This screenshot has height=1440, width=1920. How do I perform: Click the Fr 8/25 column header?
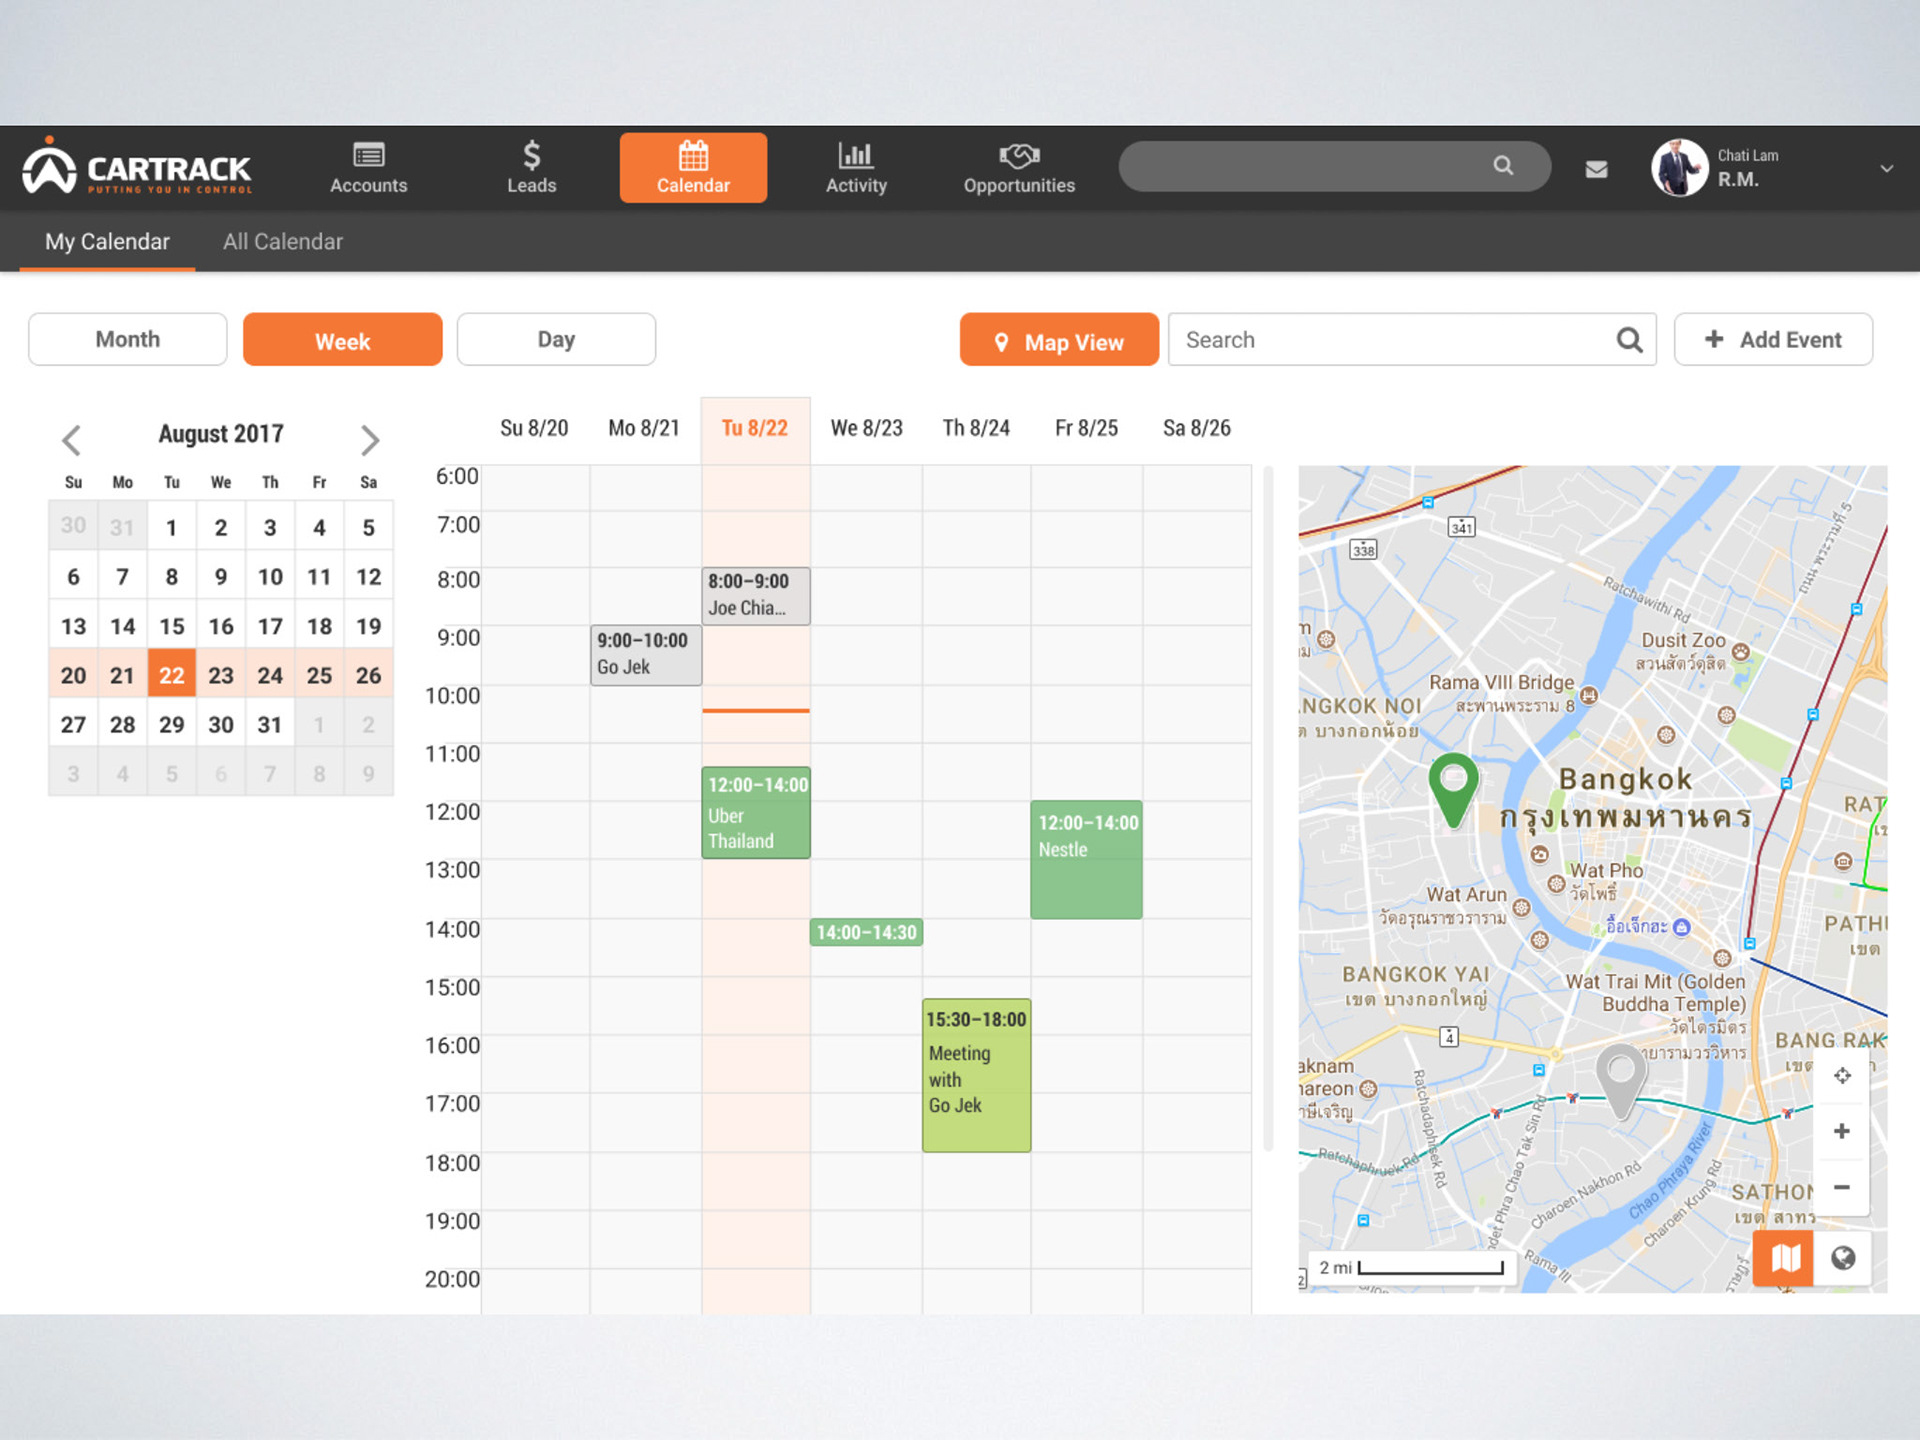pyautogui.click(x=1086, y=428)
